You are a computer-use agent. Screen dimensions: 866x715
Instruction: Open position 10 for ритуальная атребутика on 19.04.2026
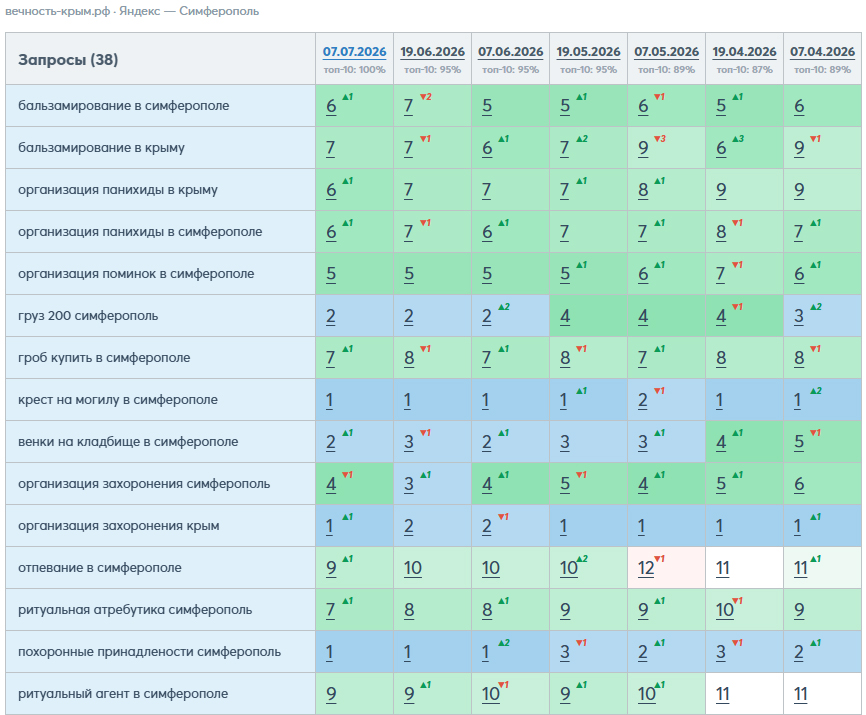tap(725, 610)
